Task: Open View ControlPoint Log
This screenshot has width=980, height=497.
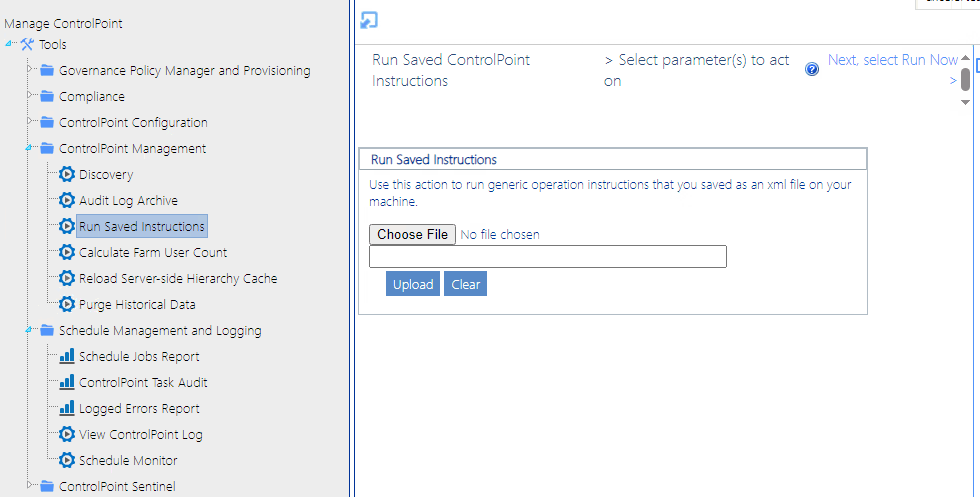Action: click(140, 435)
